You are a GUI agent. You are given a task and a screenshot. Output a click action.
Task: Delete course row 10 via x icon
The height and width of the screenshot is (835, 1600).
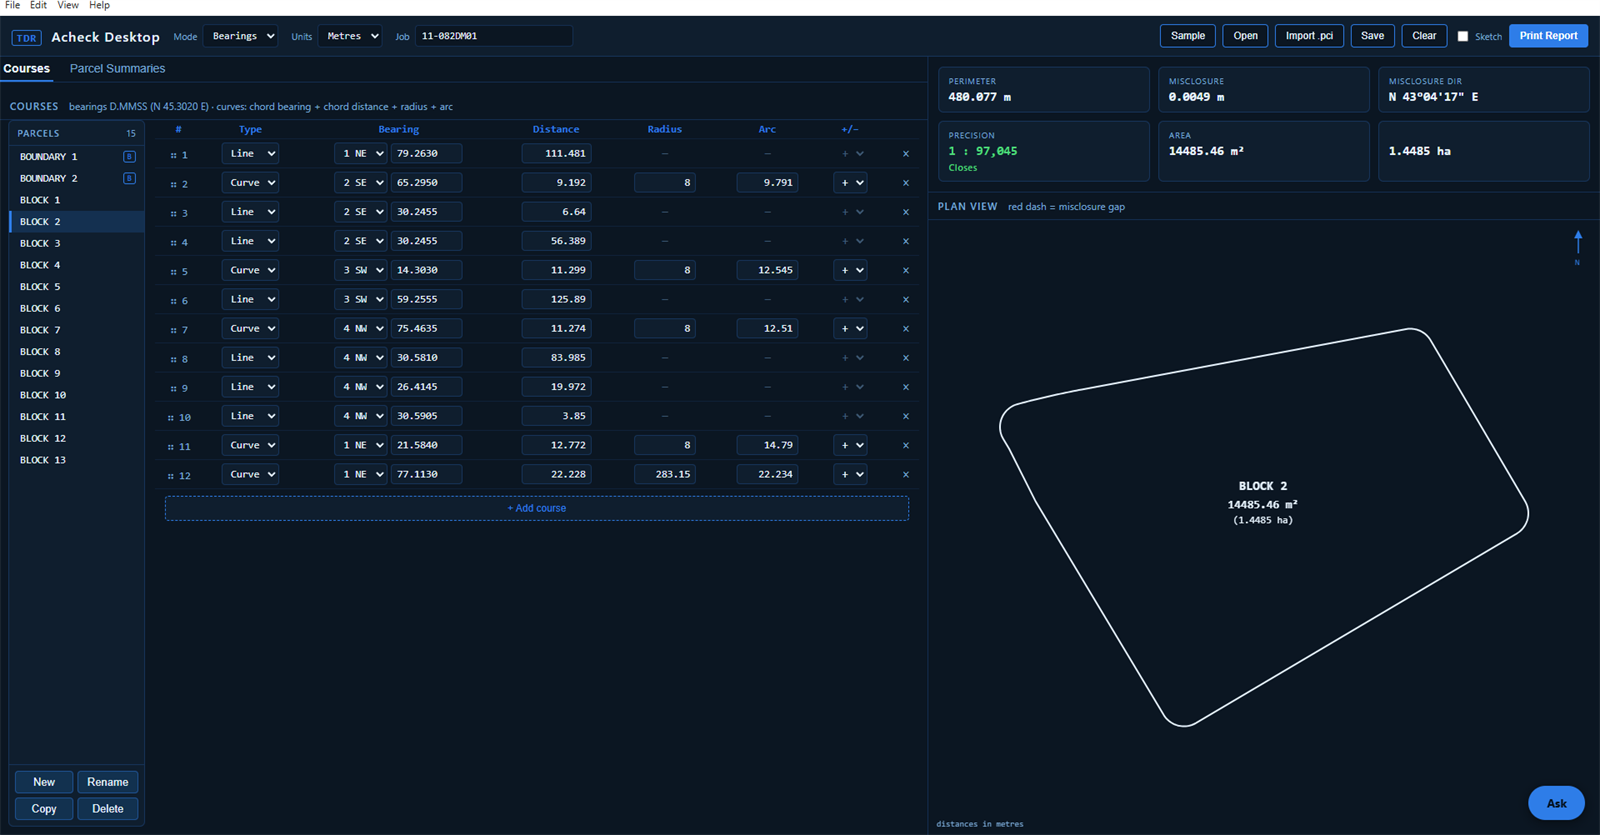pyautogui.click(x=906, y=416)
